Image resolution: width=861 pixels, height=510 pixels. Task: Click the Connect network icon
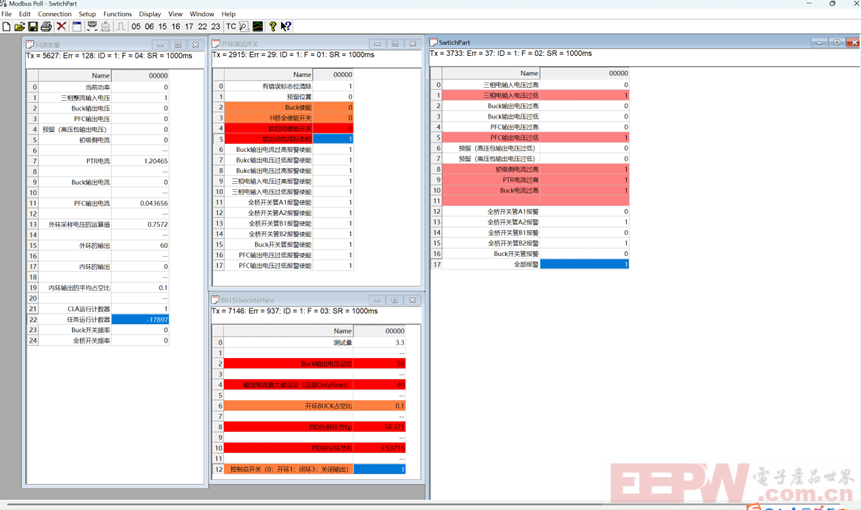[x=92, y=26]
